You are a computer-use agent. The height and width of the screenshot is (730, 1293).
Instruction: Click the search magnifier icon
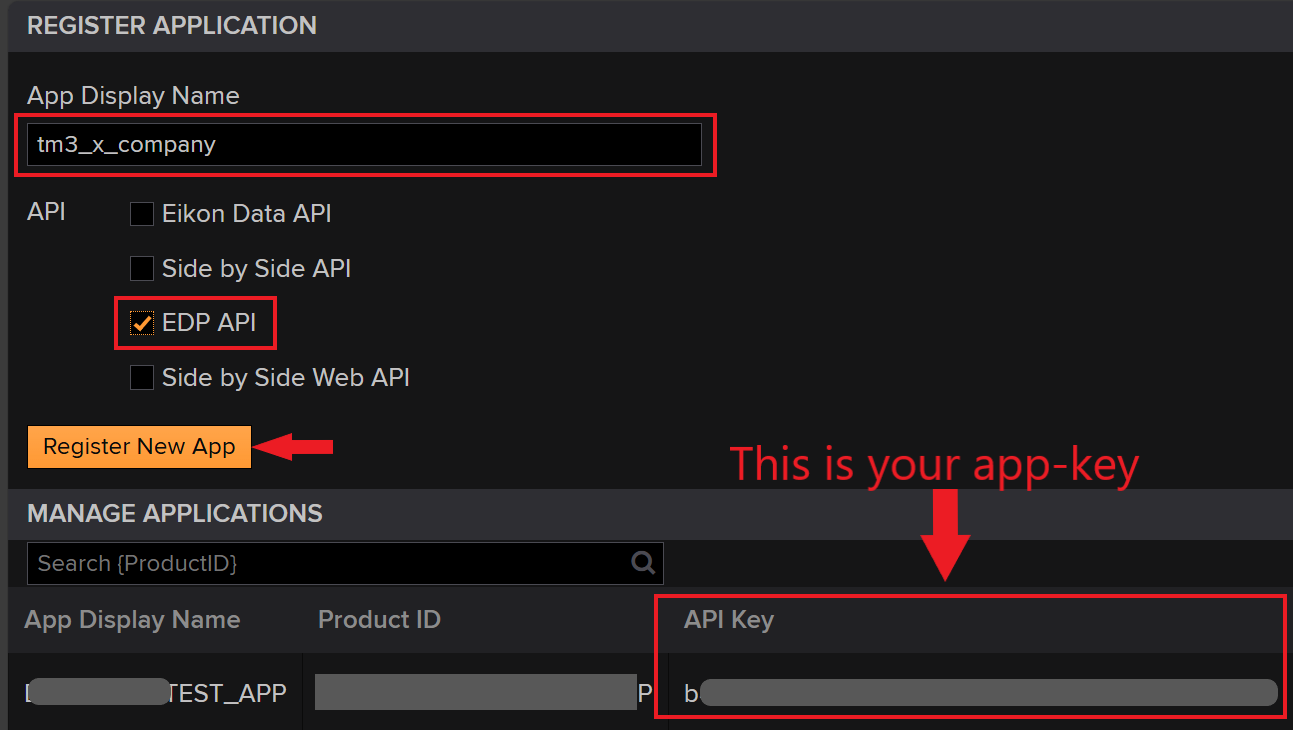[644, 562]
